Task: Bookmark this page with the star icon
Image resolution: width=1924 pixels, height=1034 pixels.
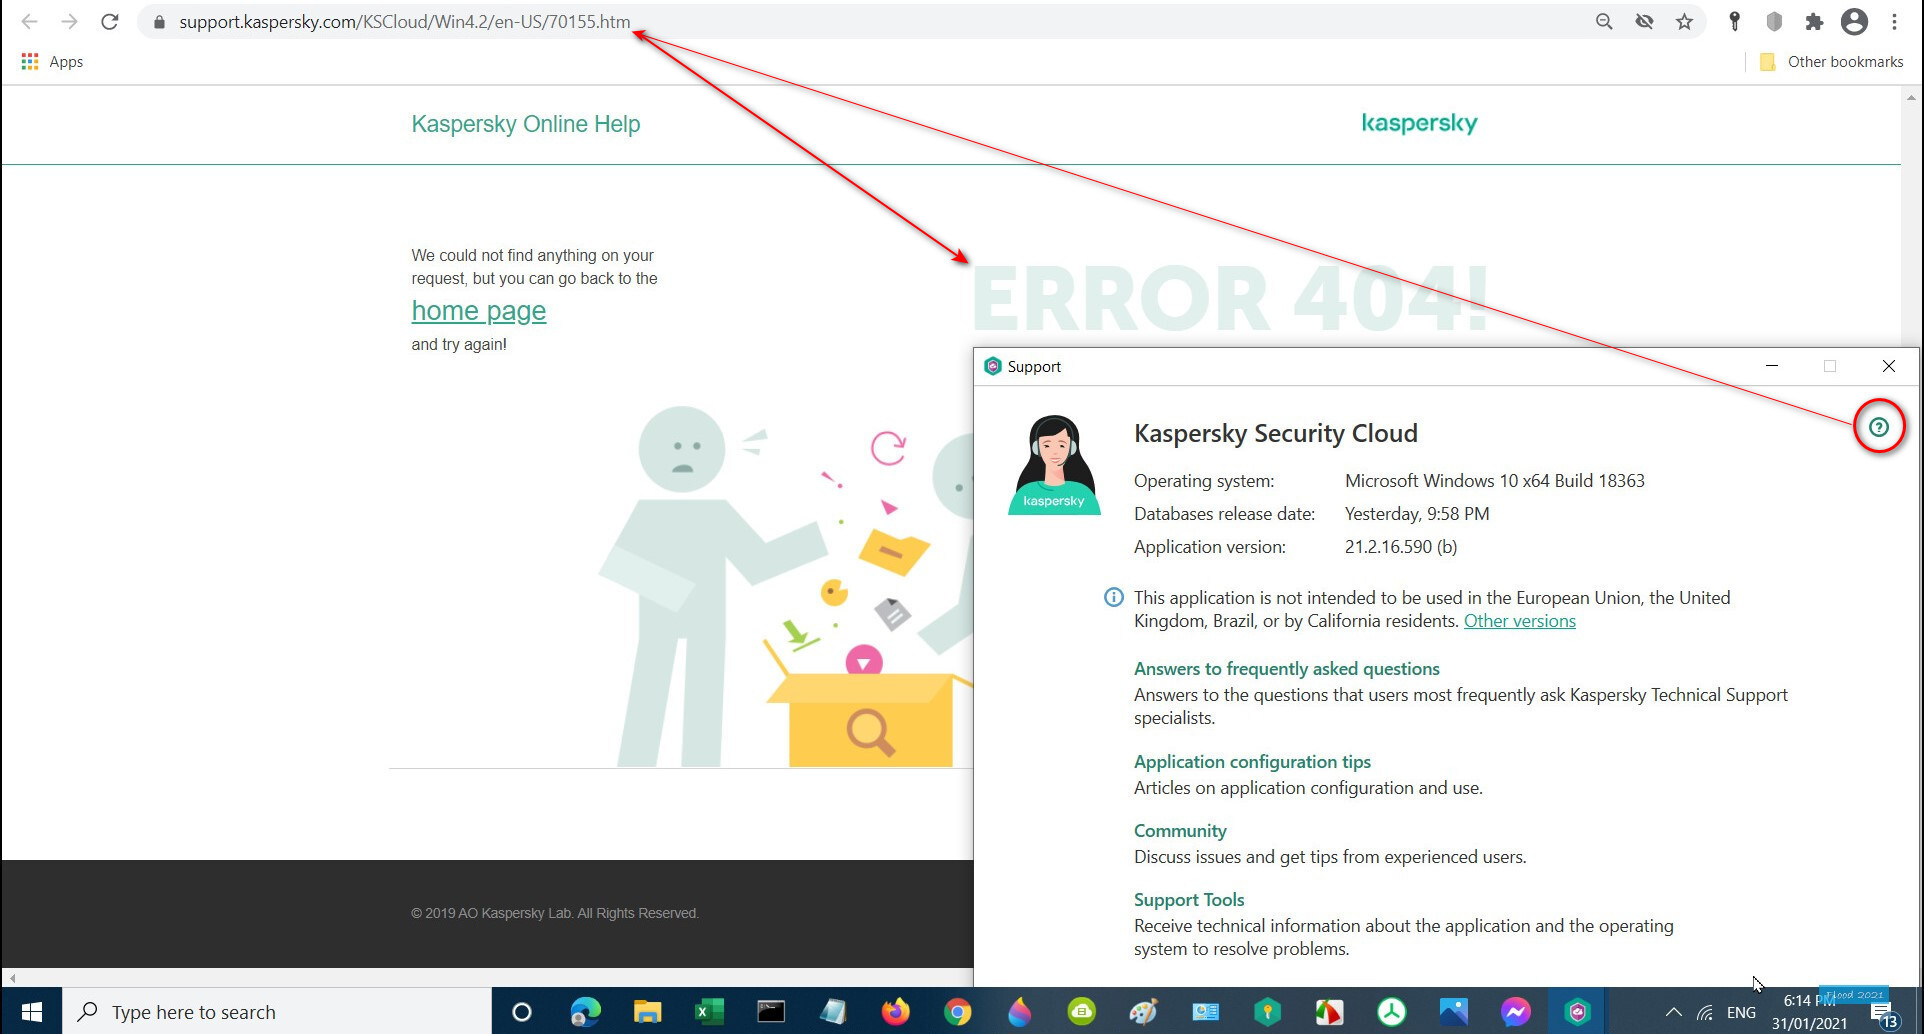Action: point(1684,21)
